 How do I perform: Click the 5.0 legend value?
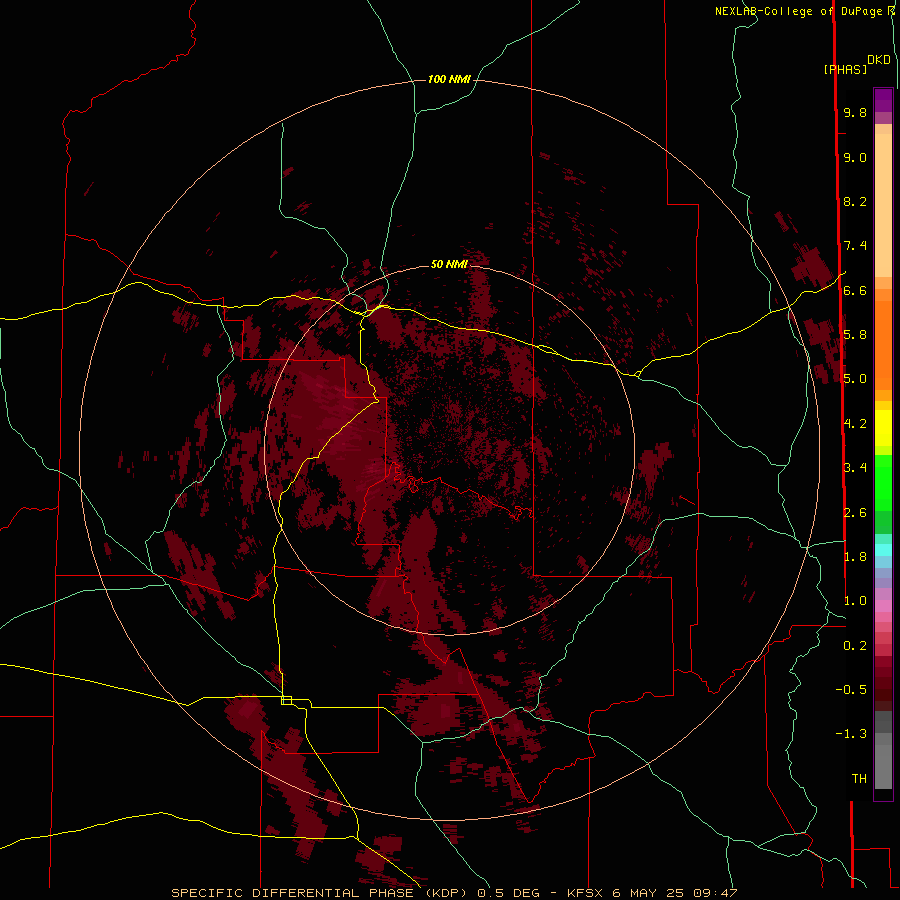click(x=855, y=379)
